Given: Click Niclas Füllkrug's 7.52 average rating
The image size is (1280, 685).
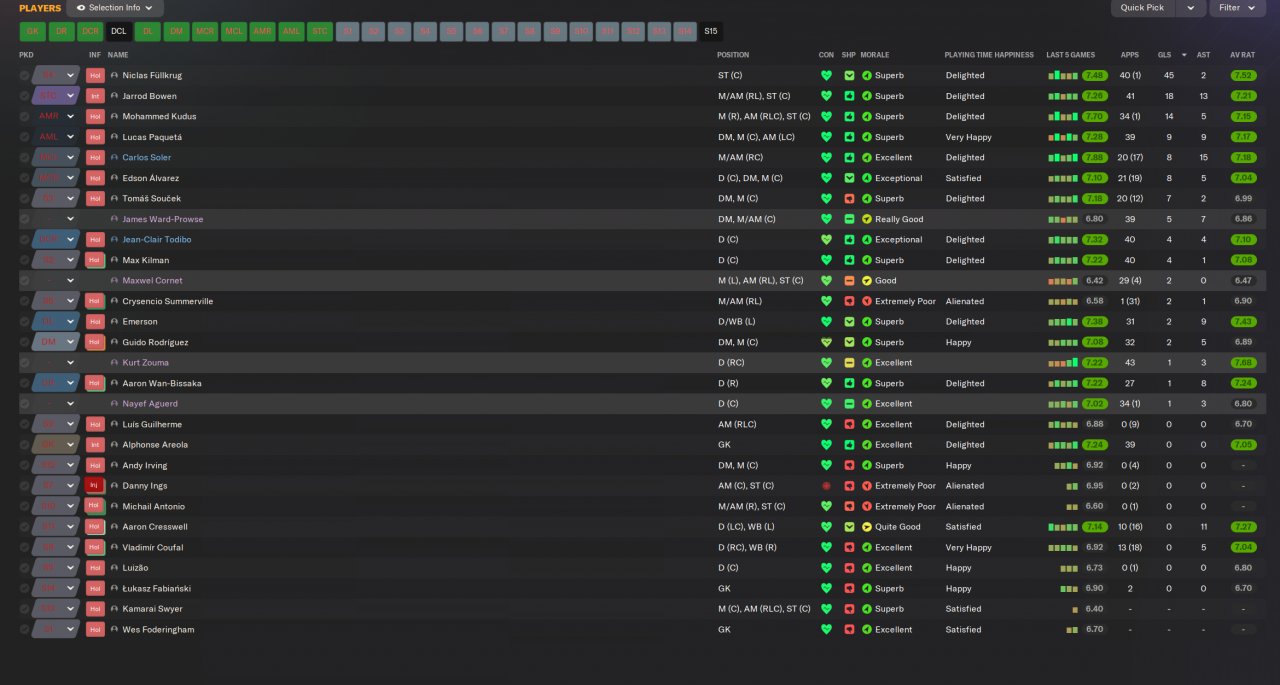Looking at the screenshot, I should [x=1244, y=75].
